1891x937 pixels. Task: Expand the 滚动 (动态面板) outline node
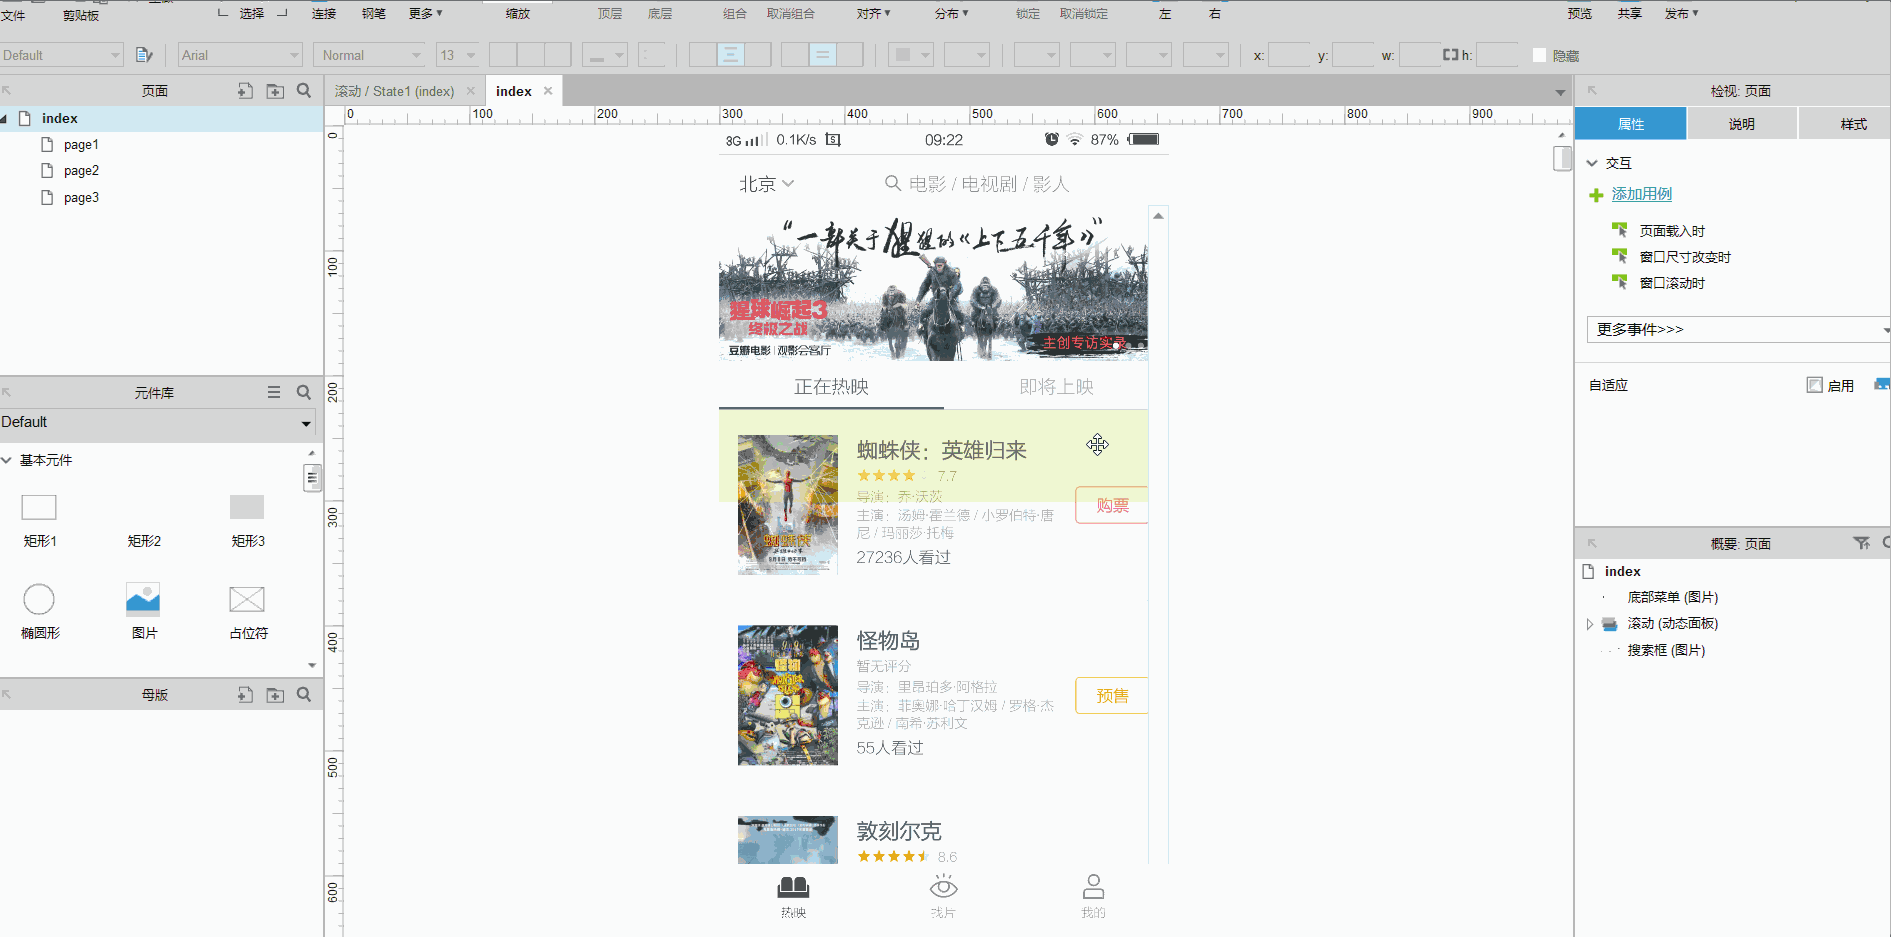click(x=1589, y=624)
